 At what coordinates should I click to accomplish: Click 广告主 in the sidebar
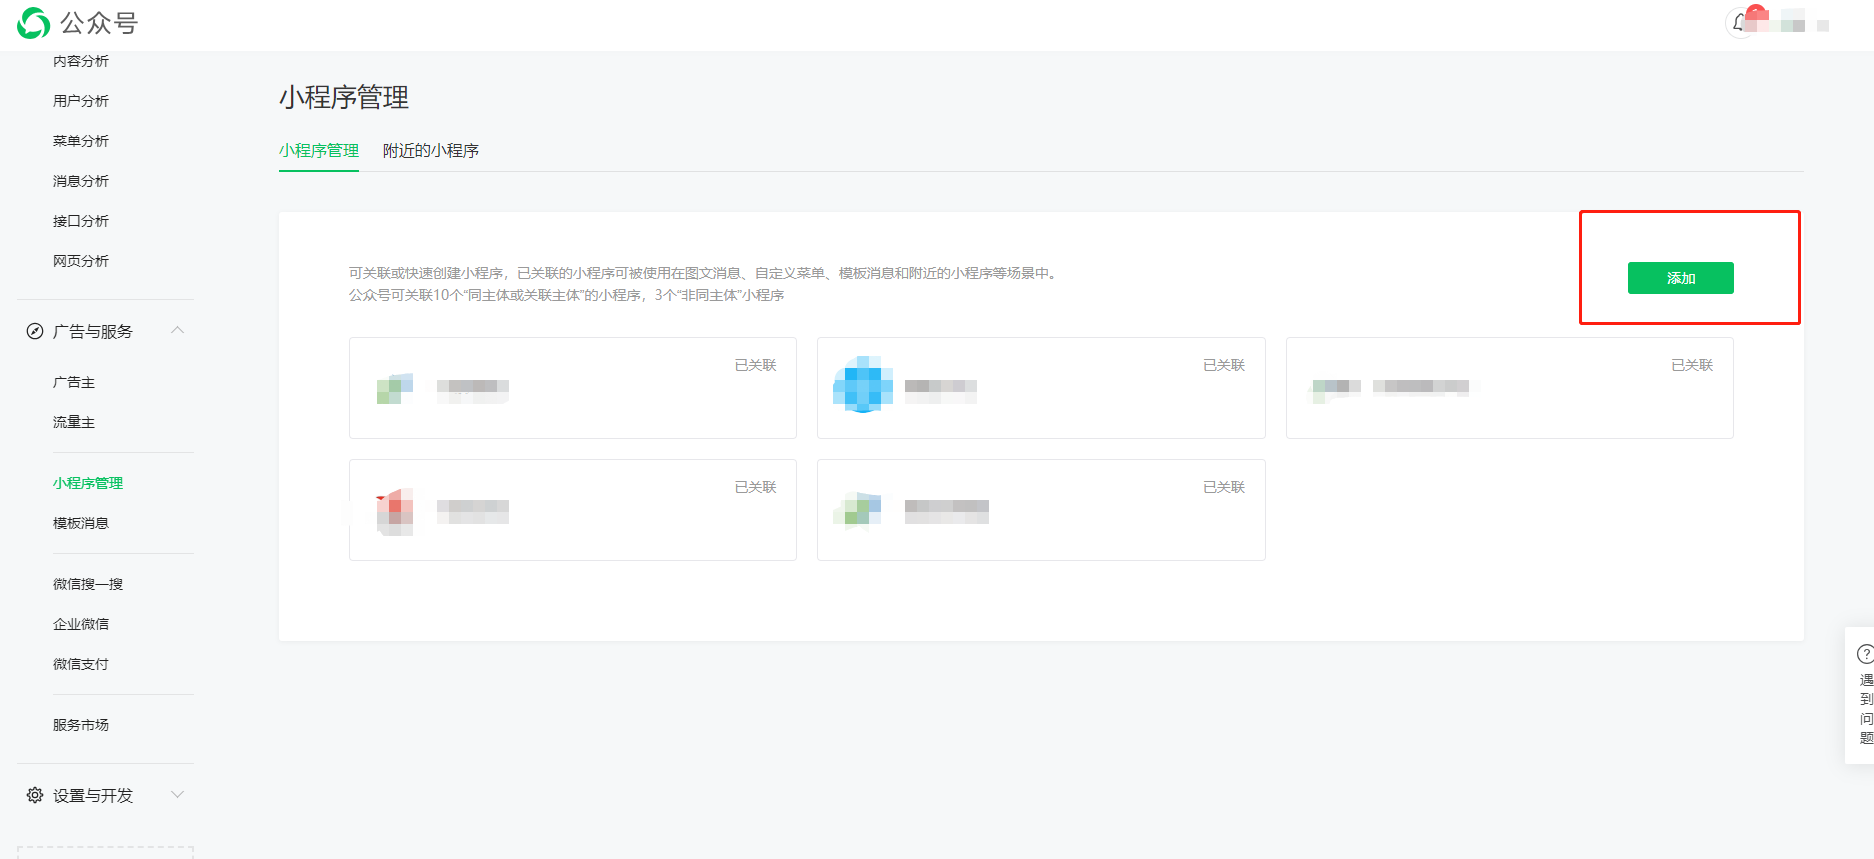[x=74, y=382]
